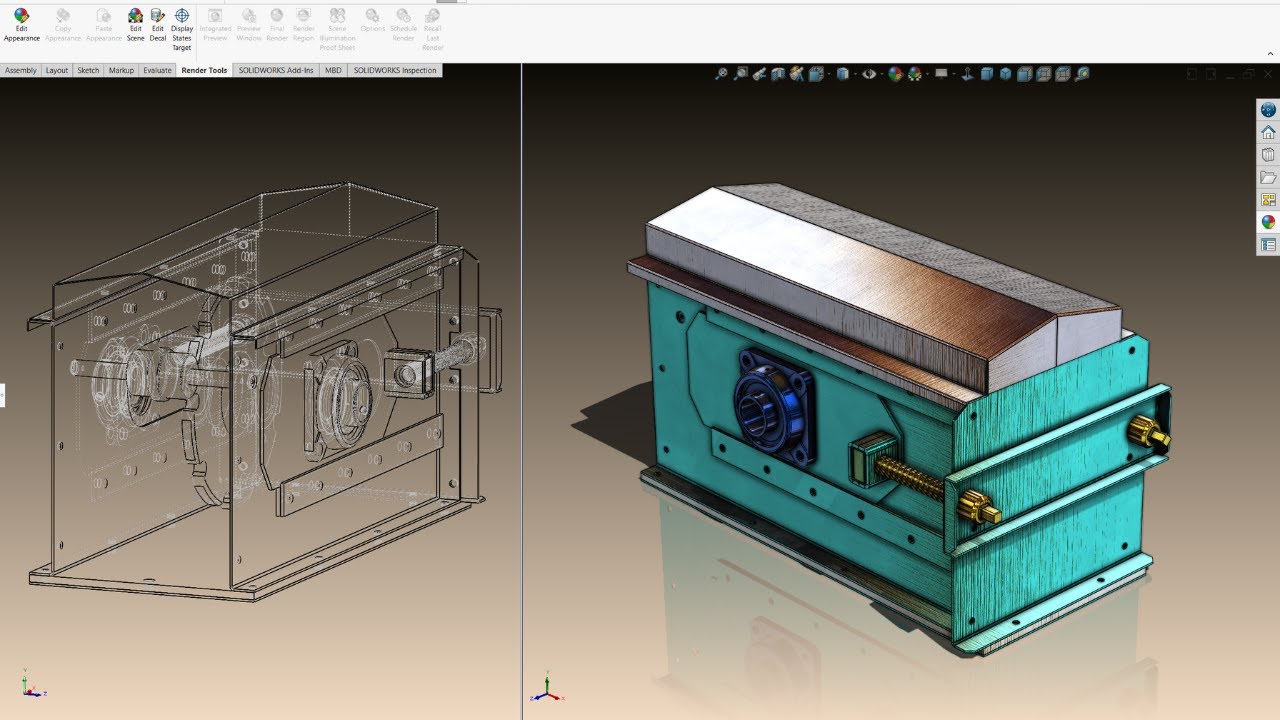Switch to the Sketch tab
1280x720 pixels.
pos(88,71)
